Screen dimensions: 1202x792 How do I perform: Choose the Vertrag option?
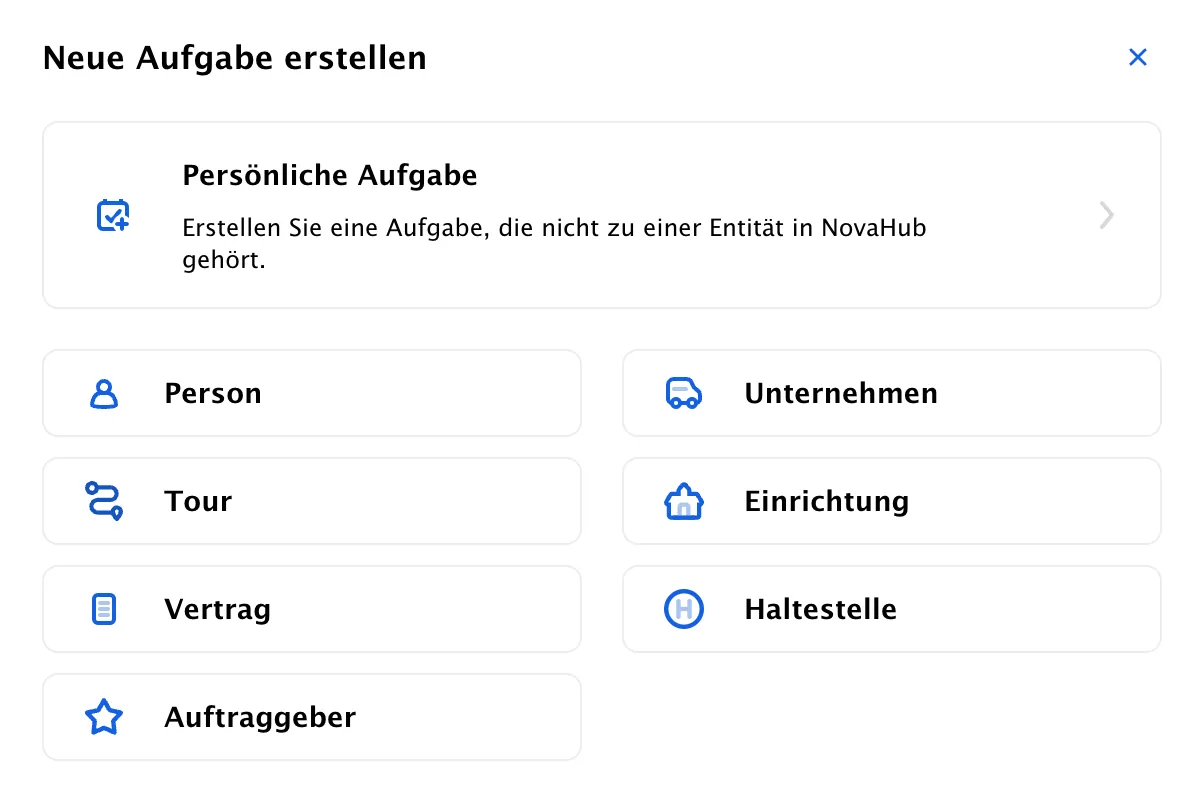[x=312, y=609]
